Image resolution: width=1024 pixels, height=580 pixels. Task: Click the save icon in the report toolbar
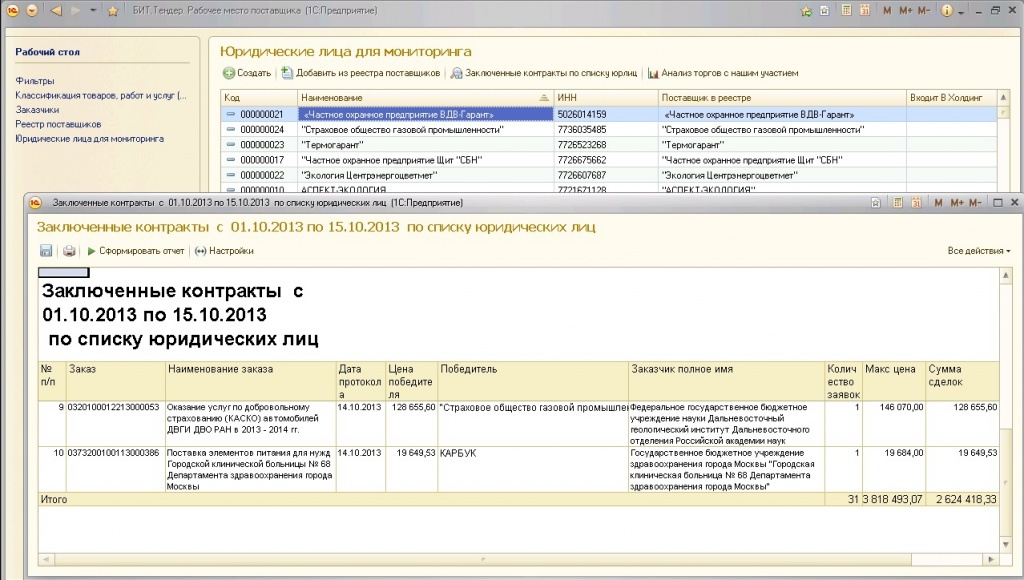(46, 251)
